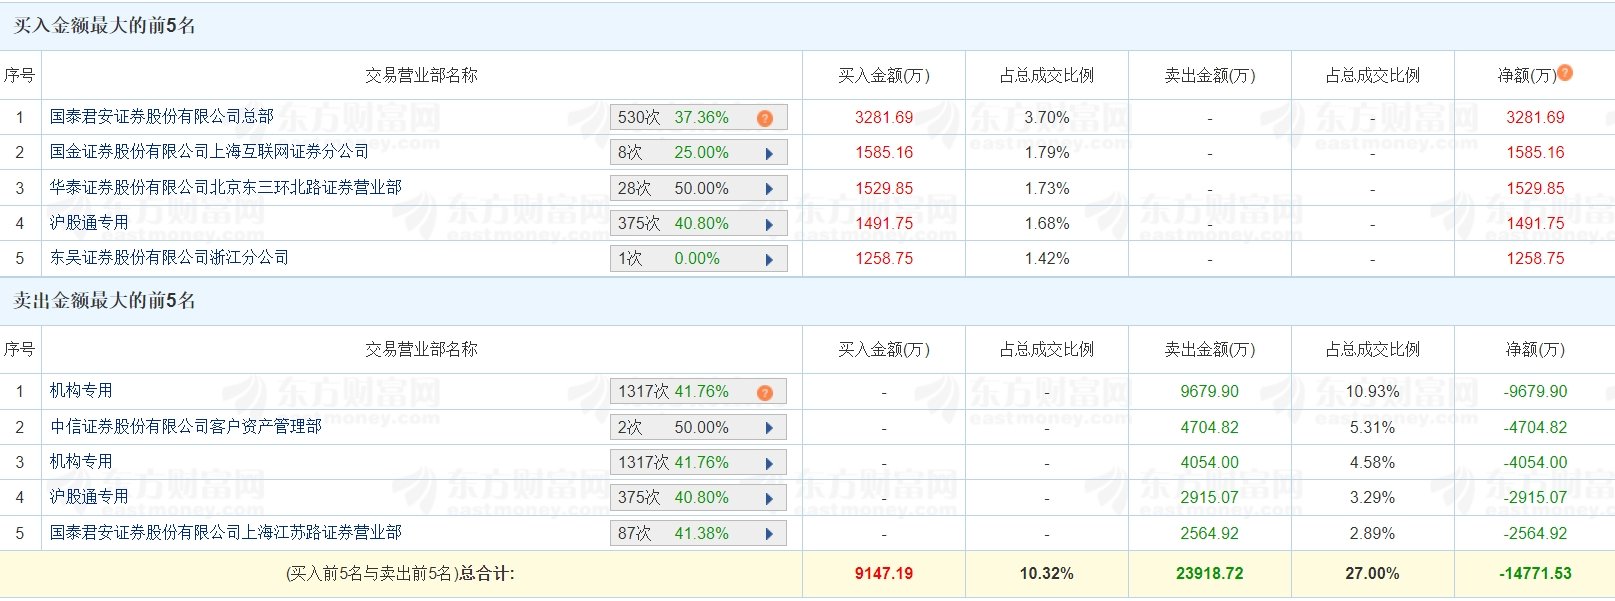Image resolution: width=1615 pixels, height=601 pixels.
Task: Select sell amount 9679.90 cell
Action: pyautogui.click(x=1210, y=392)
